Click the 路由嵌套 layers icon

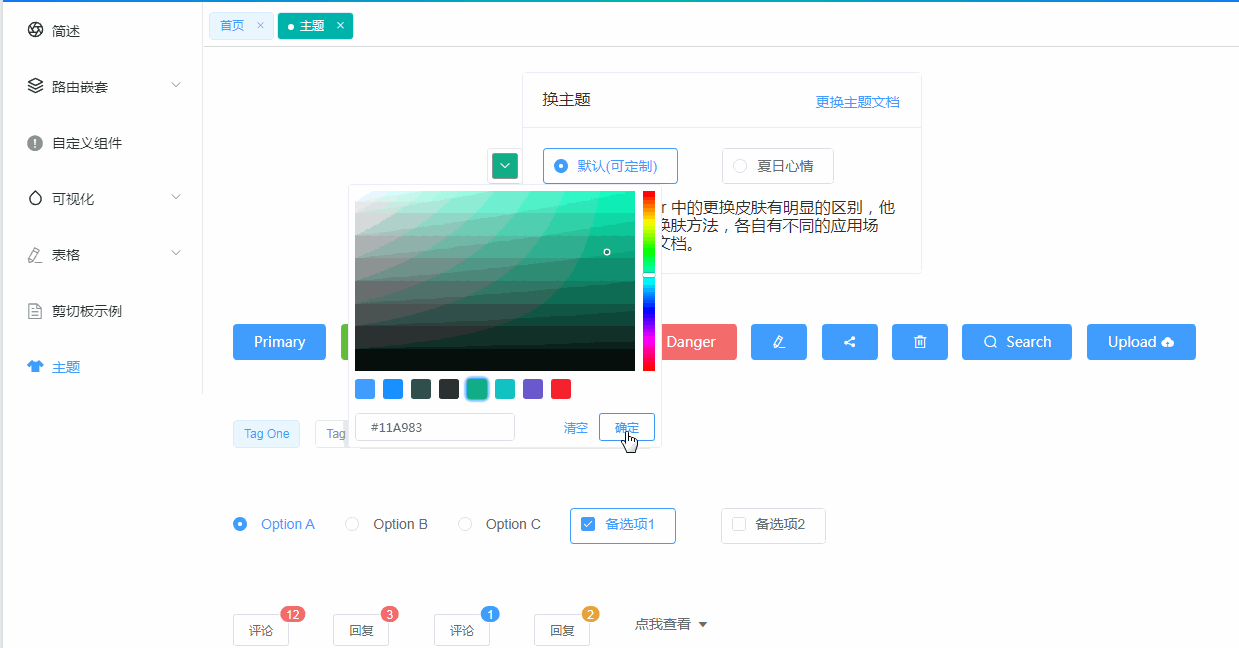35,86
